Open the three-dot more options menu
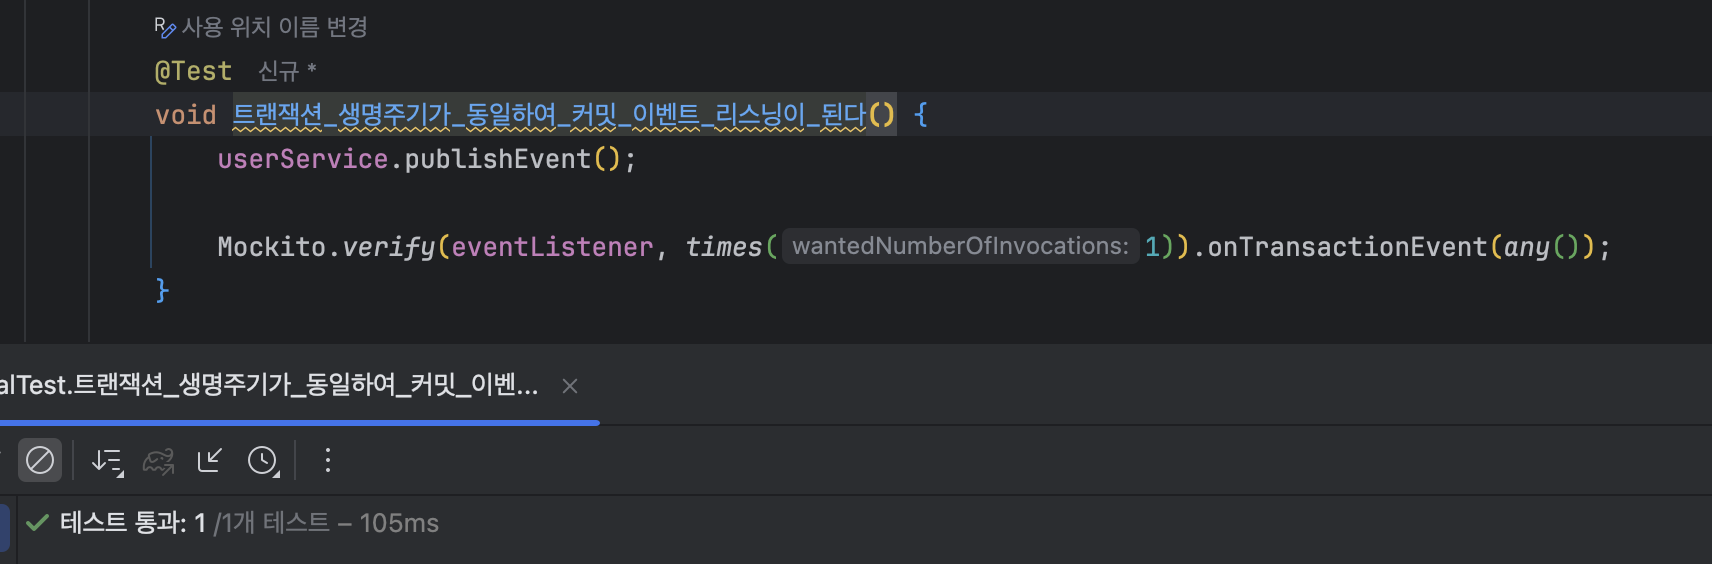Screen dimensions: 1712x564 [x=328, y=460]
